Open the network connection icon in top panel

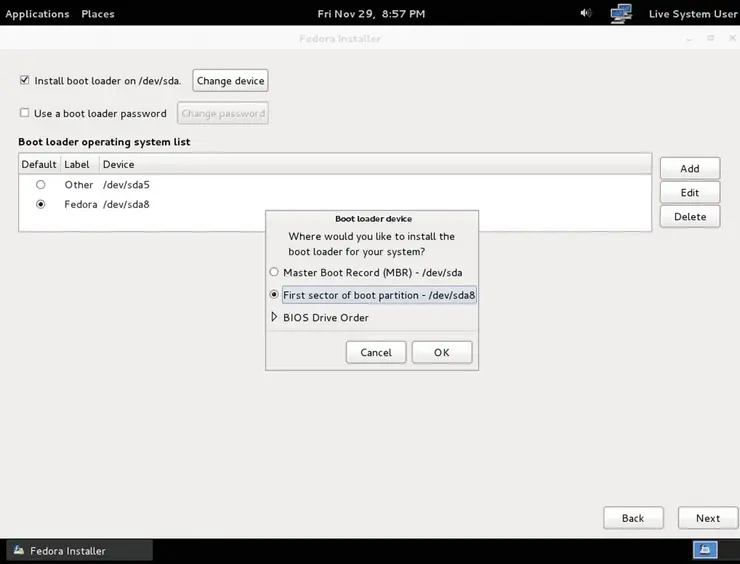[x=621, y=14]
